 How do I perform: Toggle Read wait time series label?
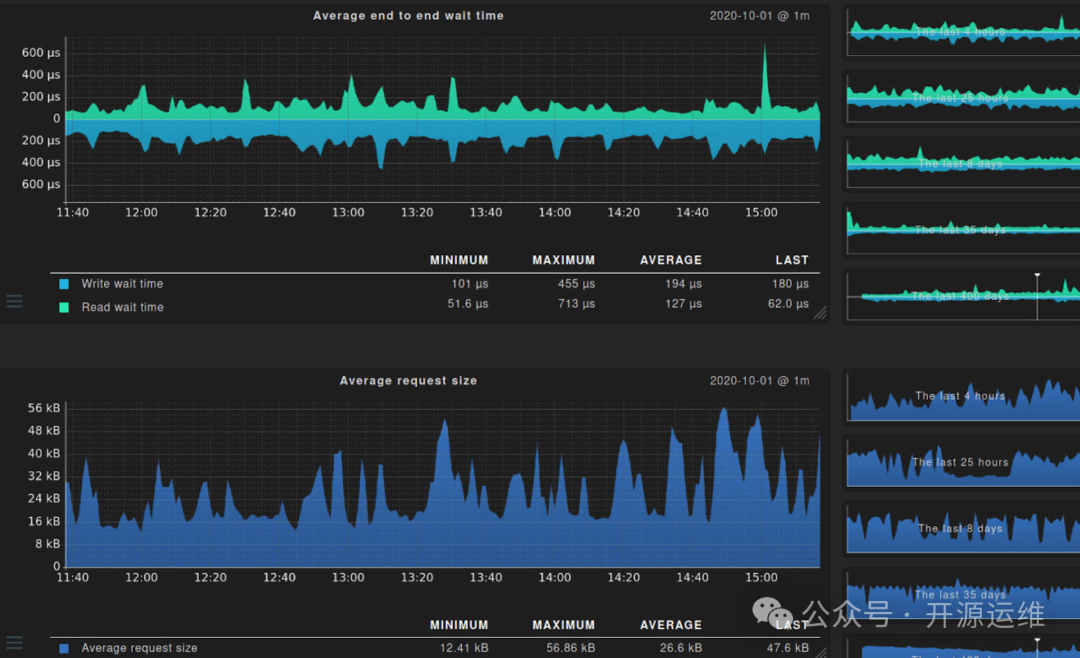click(x=122, y=307)
